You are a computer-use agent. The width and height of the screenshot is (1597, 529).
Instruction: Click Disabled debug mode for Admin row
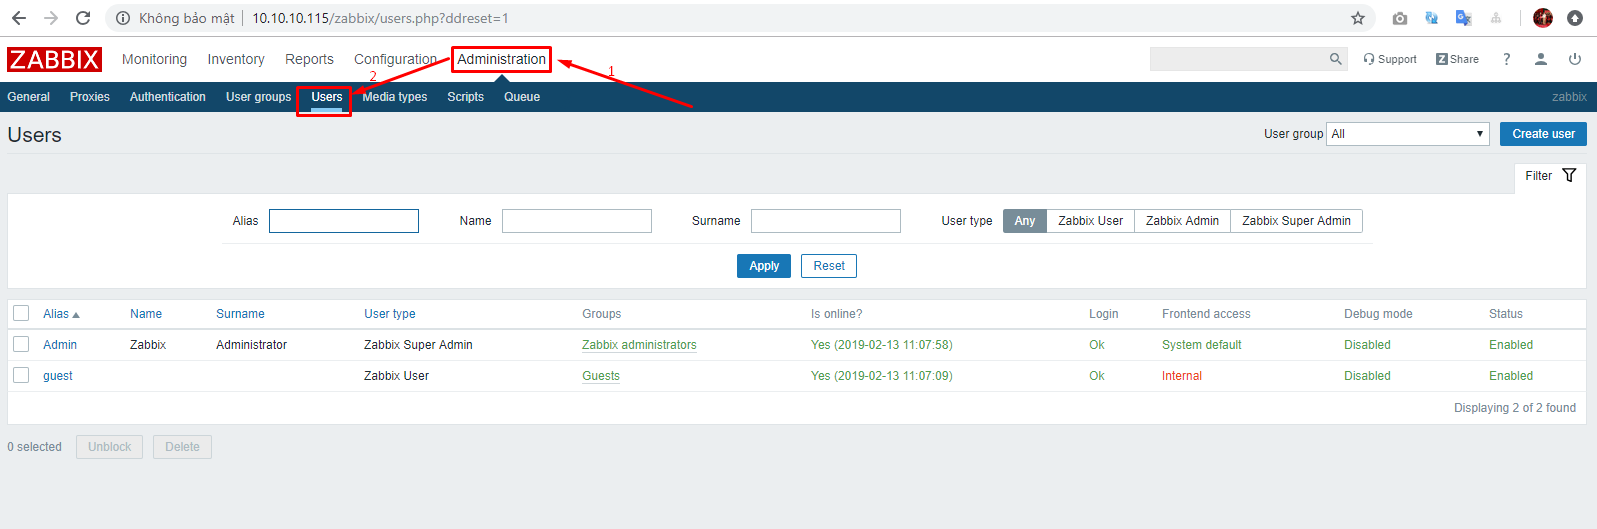1367,345
